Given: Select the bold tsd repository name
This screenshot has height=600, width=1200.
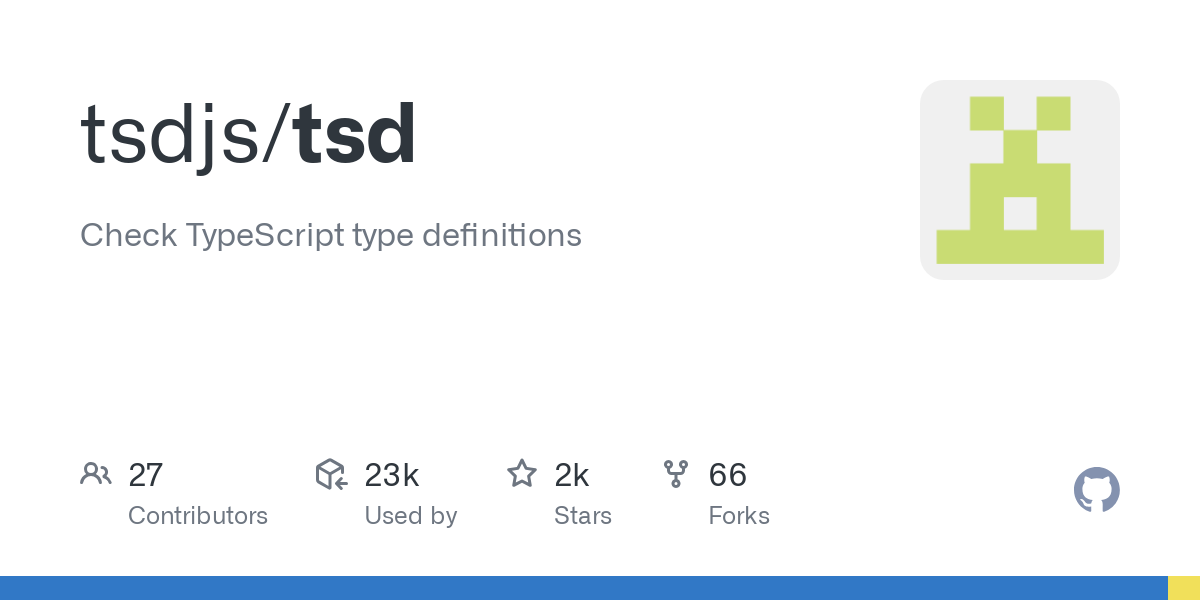Looking at the screenshot, I should click(x=355, y=135).
